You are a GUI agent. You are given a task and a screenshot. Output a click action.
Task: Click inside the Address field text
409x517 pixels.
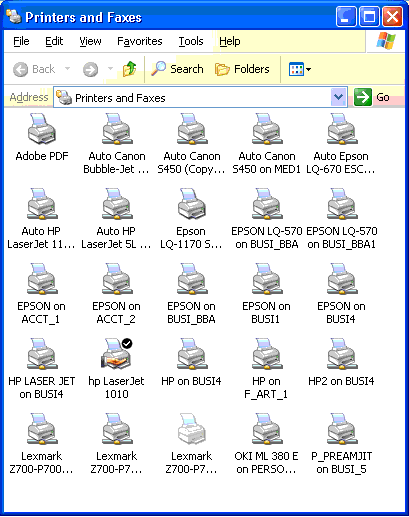193,98
